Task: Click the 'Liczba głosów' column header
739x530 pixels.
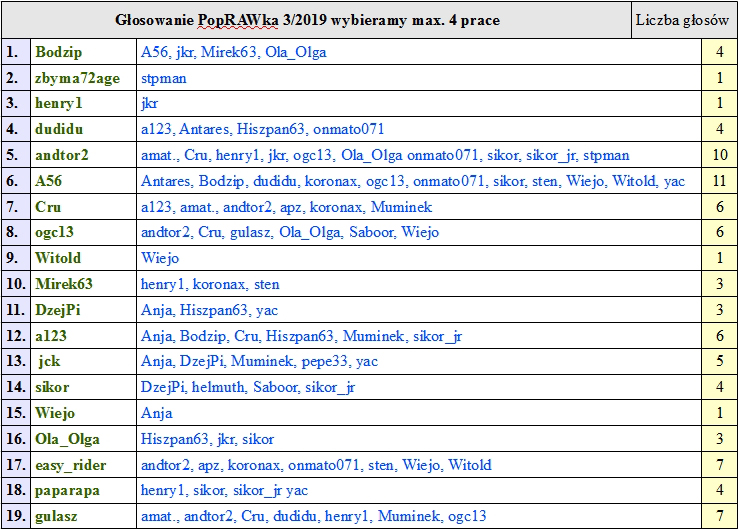Action: [x=682, y=20]
